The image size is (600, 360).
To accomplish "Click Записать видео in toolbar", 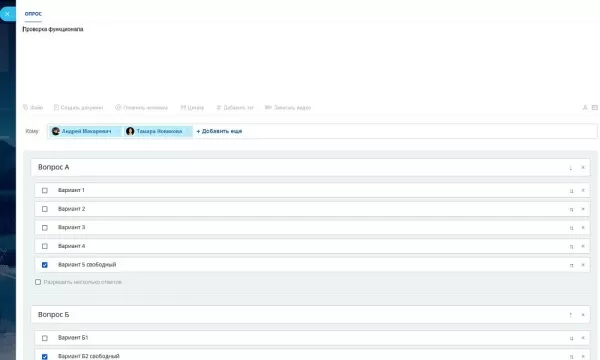I will [288, 108].
